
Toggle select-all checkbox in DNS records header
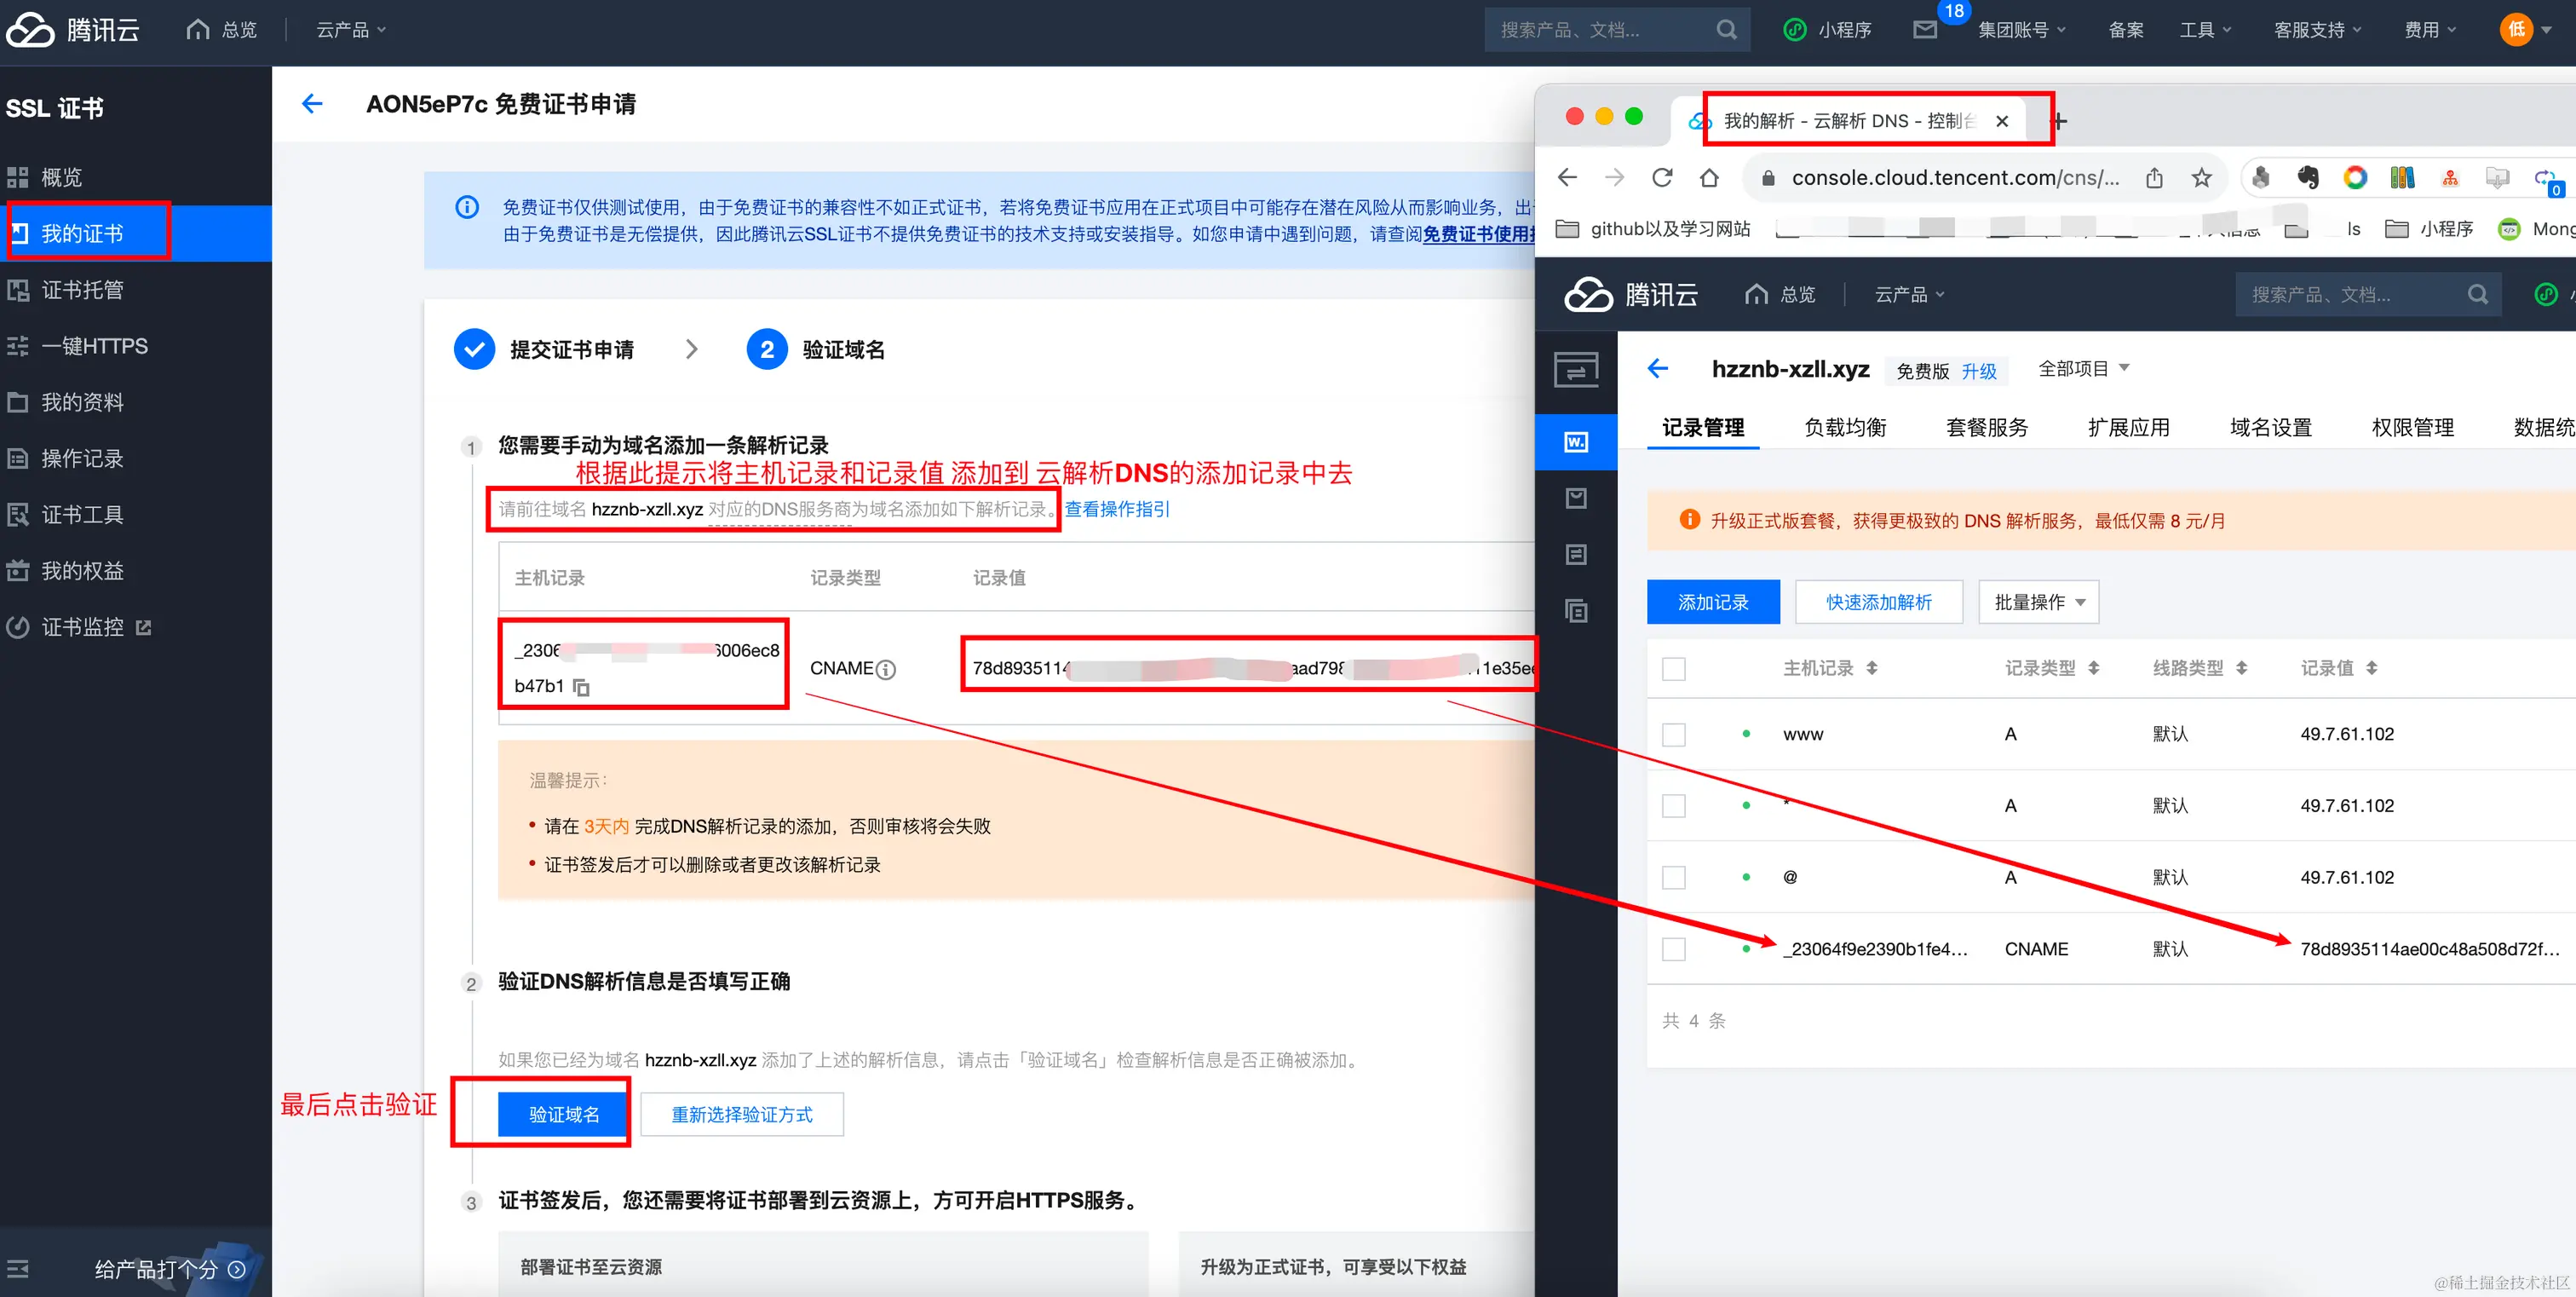point(1673,668)
